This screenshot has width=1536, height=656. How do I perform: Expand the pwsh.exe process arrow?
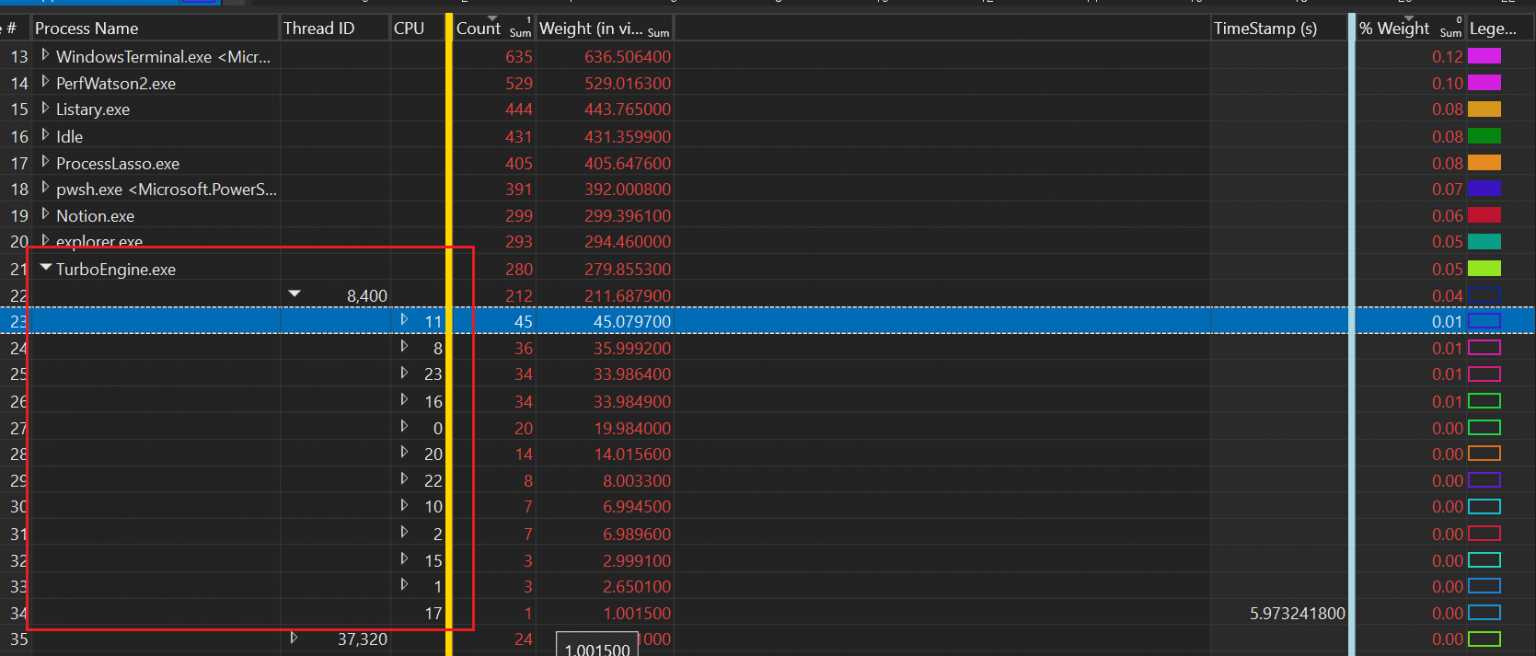click(45, 188)
